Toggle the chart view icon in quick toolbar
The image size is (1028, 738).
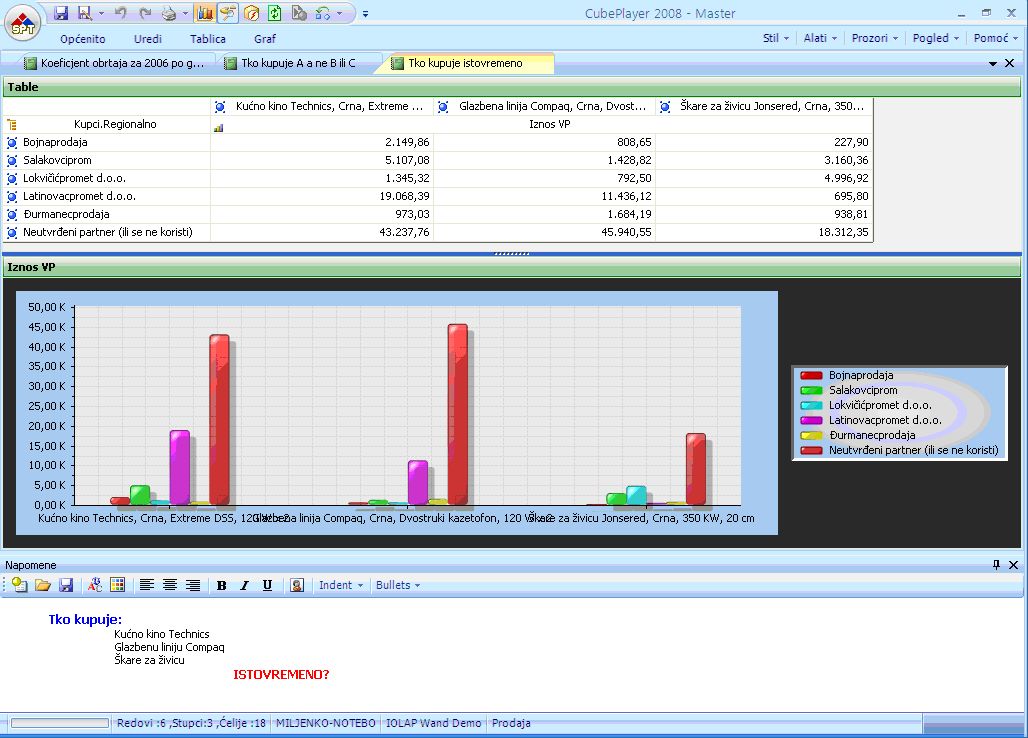point(205,13)
